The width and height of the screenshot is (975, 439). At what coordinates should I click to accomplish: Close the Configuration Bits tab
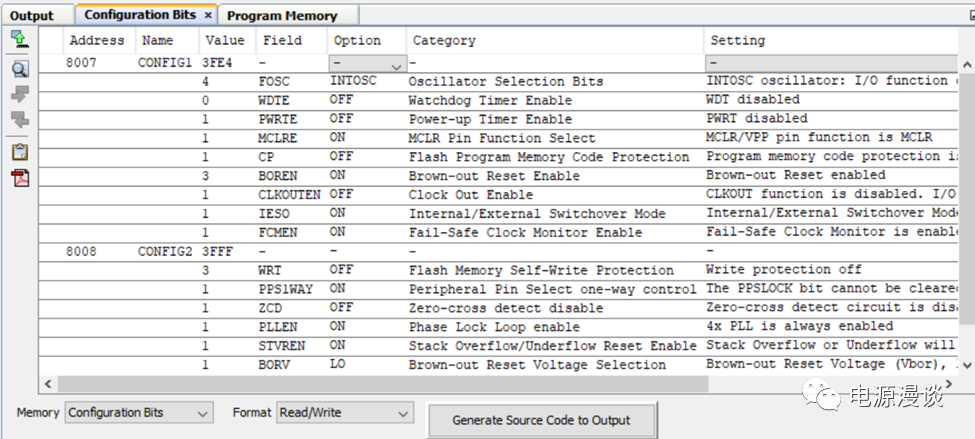(x=208, y=15)
